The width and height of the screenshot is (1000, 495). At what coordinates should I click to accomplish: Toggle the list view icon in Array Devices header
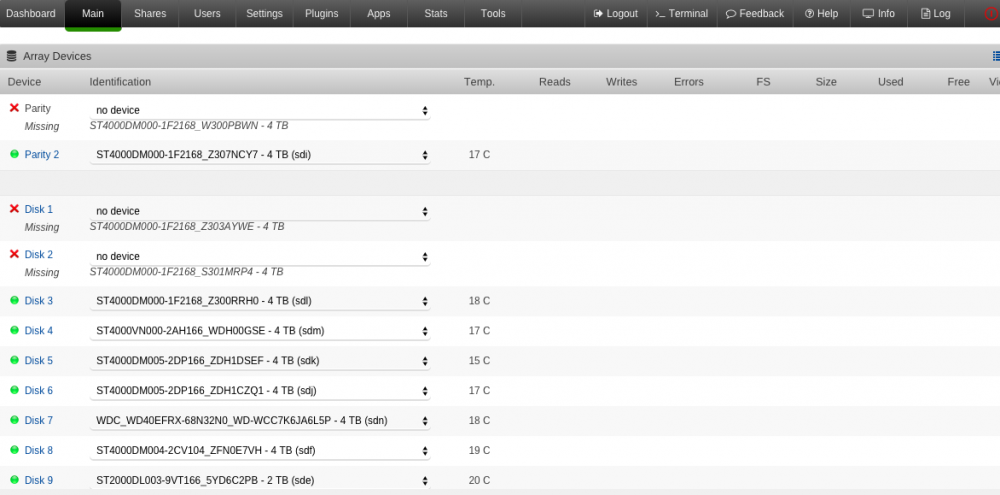click(x=996, y=56)
